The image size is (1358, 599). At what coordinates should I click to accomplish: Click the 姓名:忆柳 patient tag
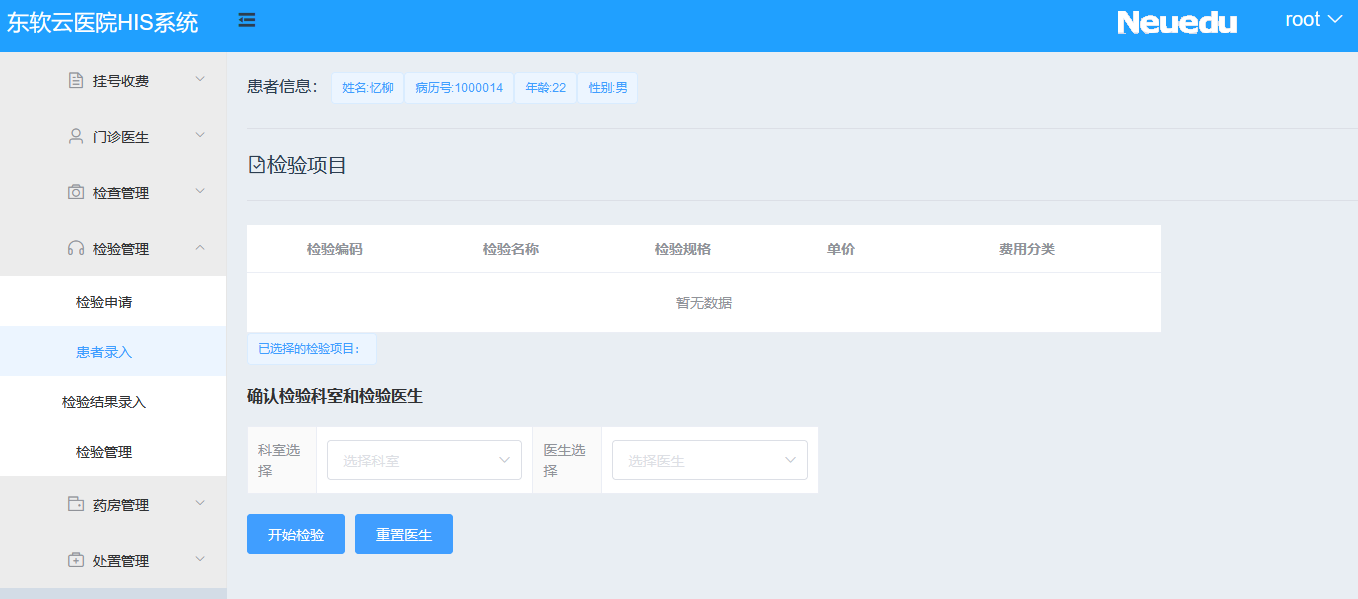pos(368,88)
